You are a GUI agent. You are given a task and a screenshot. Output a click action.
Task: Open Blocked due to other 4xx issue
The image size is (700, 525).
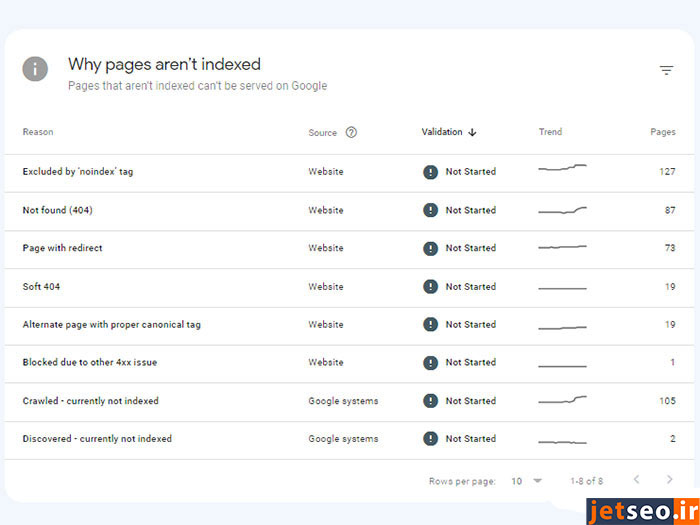(89, 363)
